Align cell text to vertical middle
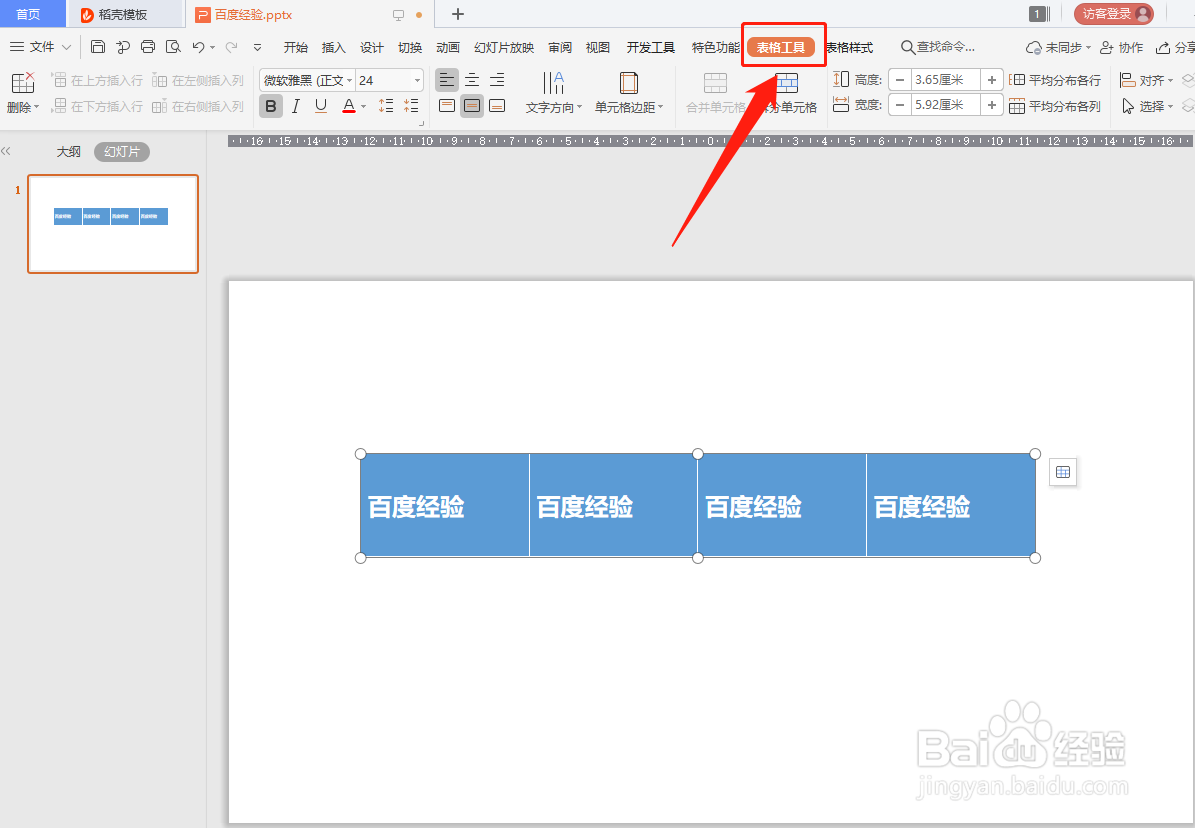1195x828 pixels. pos(473,105)
